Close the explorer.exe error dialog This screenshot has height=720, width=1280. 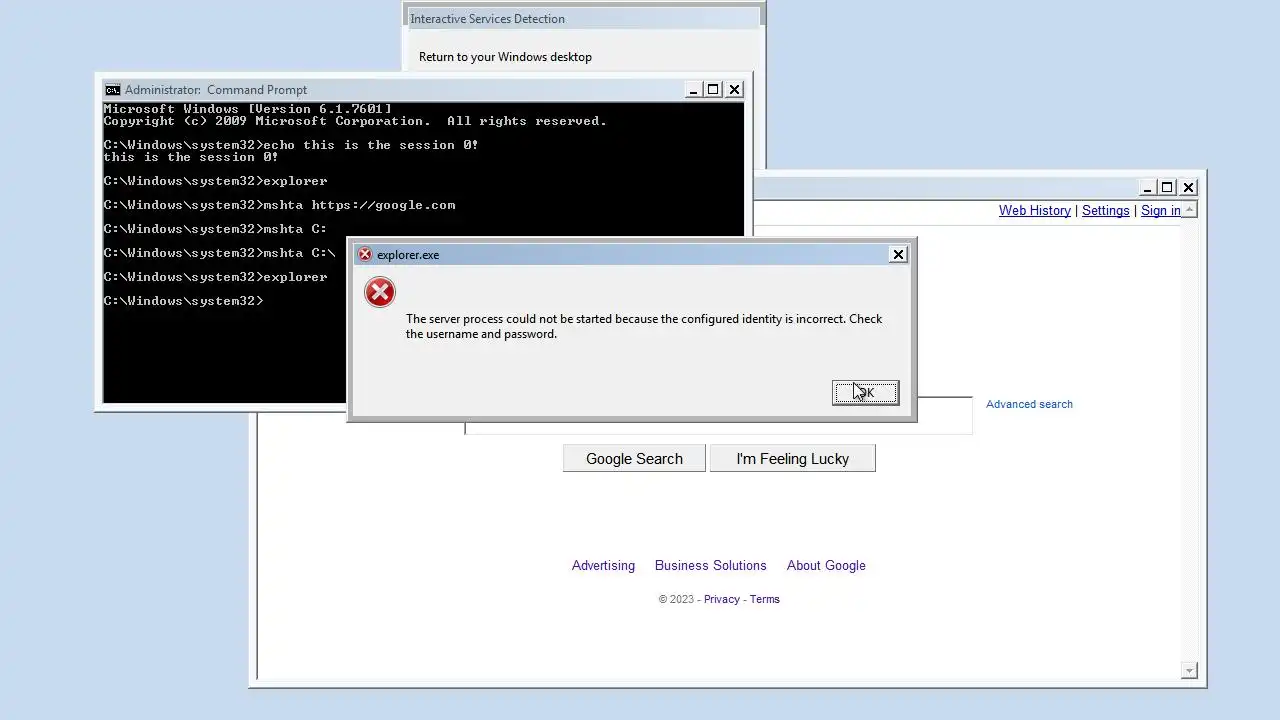click(x=898, y=255)
